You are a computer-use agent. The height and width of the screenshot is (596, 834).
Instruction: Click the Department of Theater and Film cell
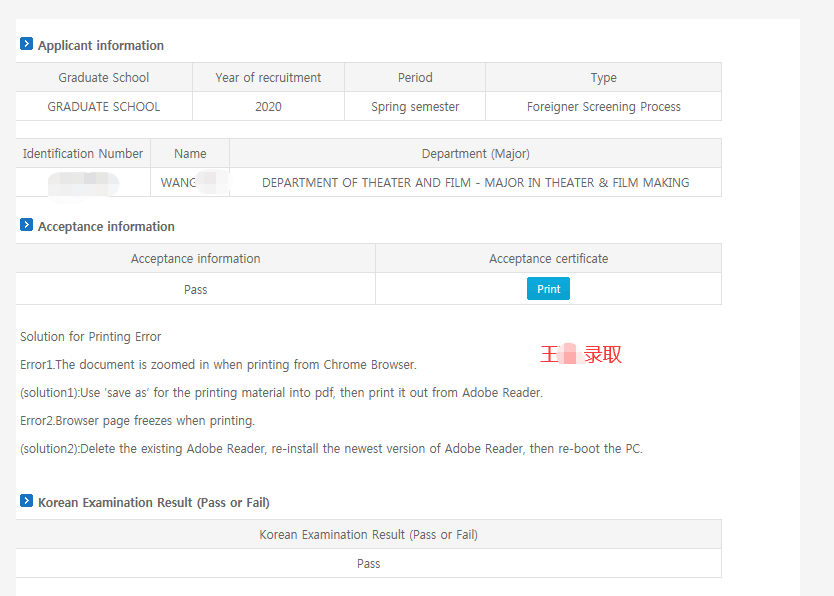pos(475,182)
